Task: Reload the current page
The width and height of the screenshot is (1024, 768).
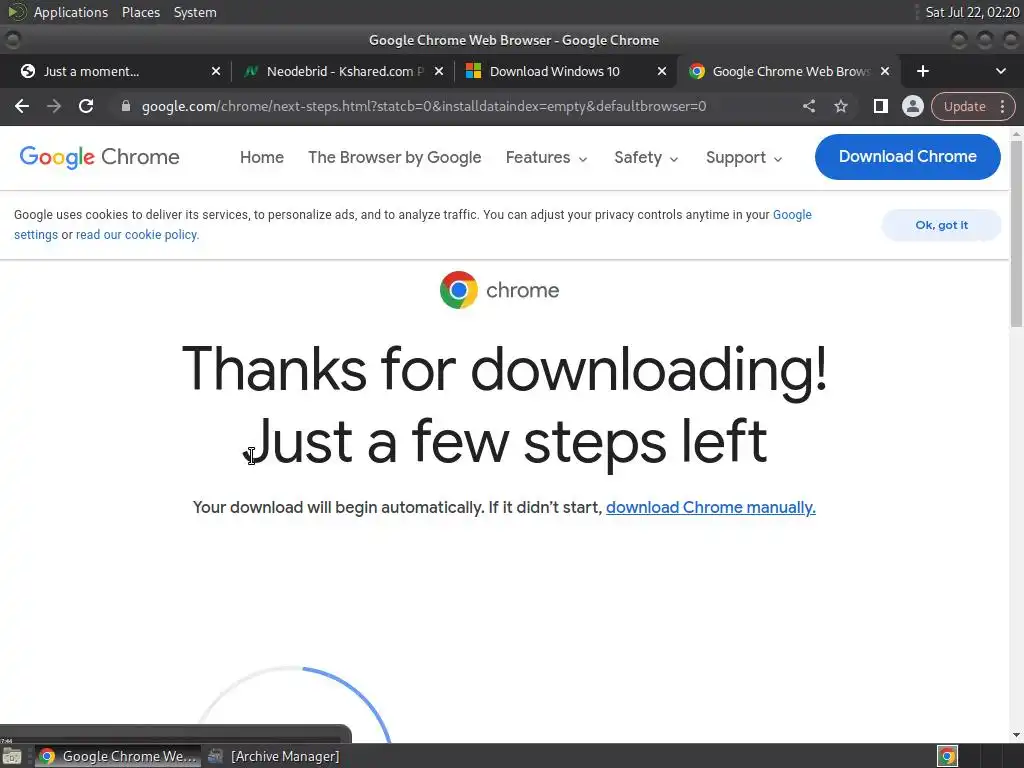Action: (86, 106)
